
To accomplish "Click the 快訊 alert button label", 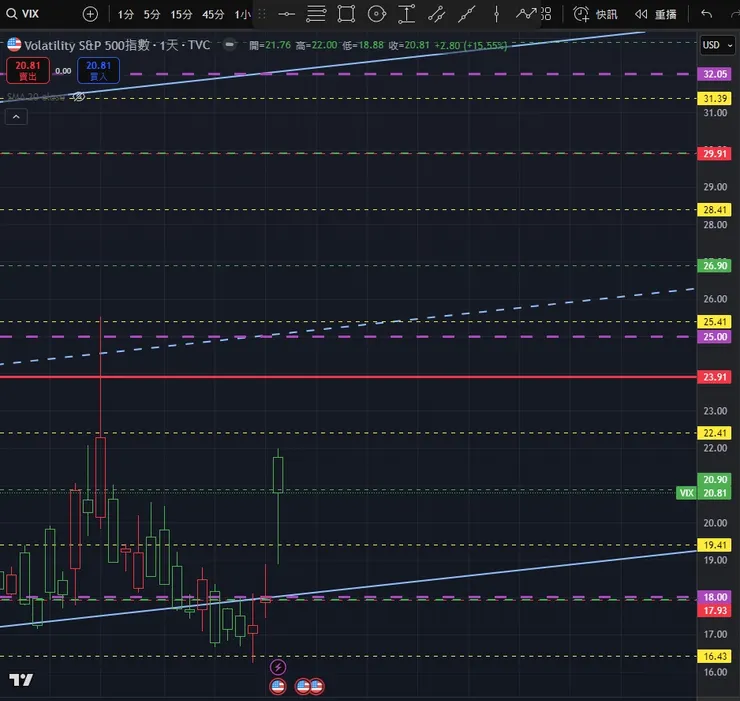I will point(606,15).
